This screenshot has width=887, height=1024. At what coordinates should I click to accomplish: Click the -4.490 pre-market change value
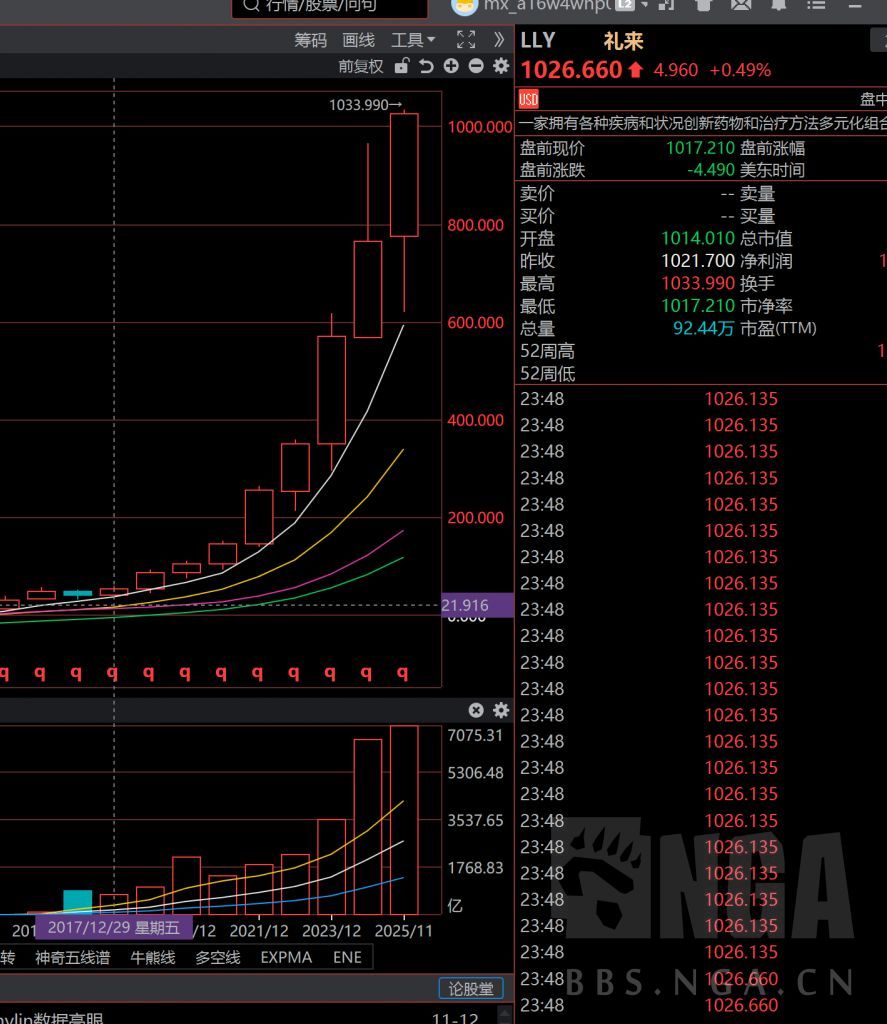pyautogui.click(x=711, y=170)
